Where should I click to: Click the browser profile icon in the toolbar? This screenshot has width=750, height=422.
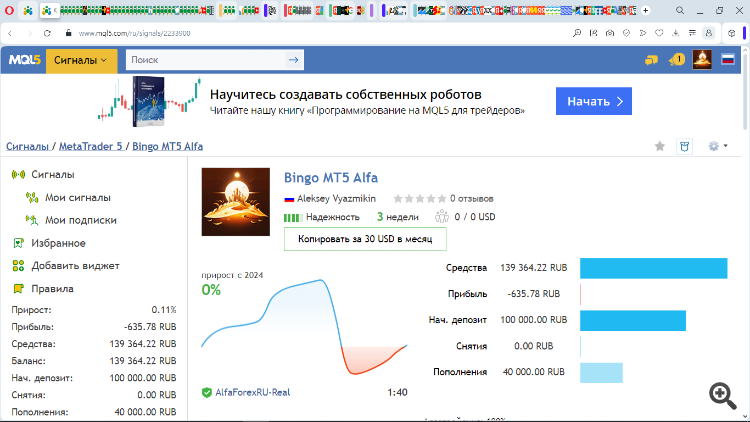pos(709,33)
